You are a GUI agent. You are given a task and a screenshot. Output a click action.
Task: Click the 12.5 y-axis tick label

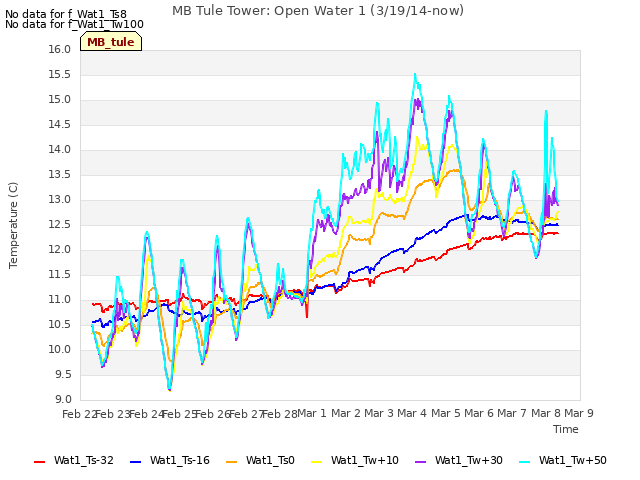[x=60, y=224]
